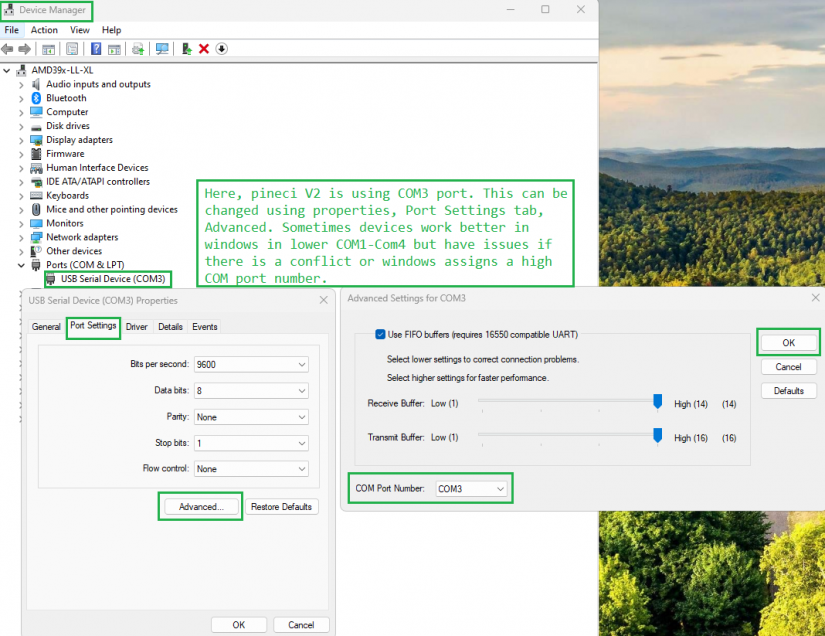Viewport: 825px width, 636px height.
Task: Select USB Serial Device (COM3) in tree
Action: point(112,279)
